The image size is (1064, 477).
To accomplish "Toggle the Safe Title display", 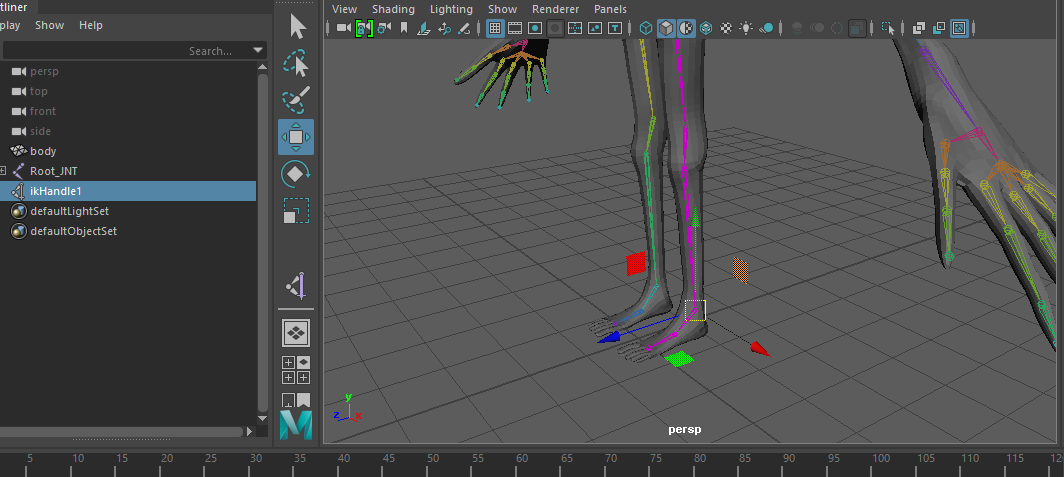I will (615, 28).
